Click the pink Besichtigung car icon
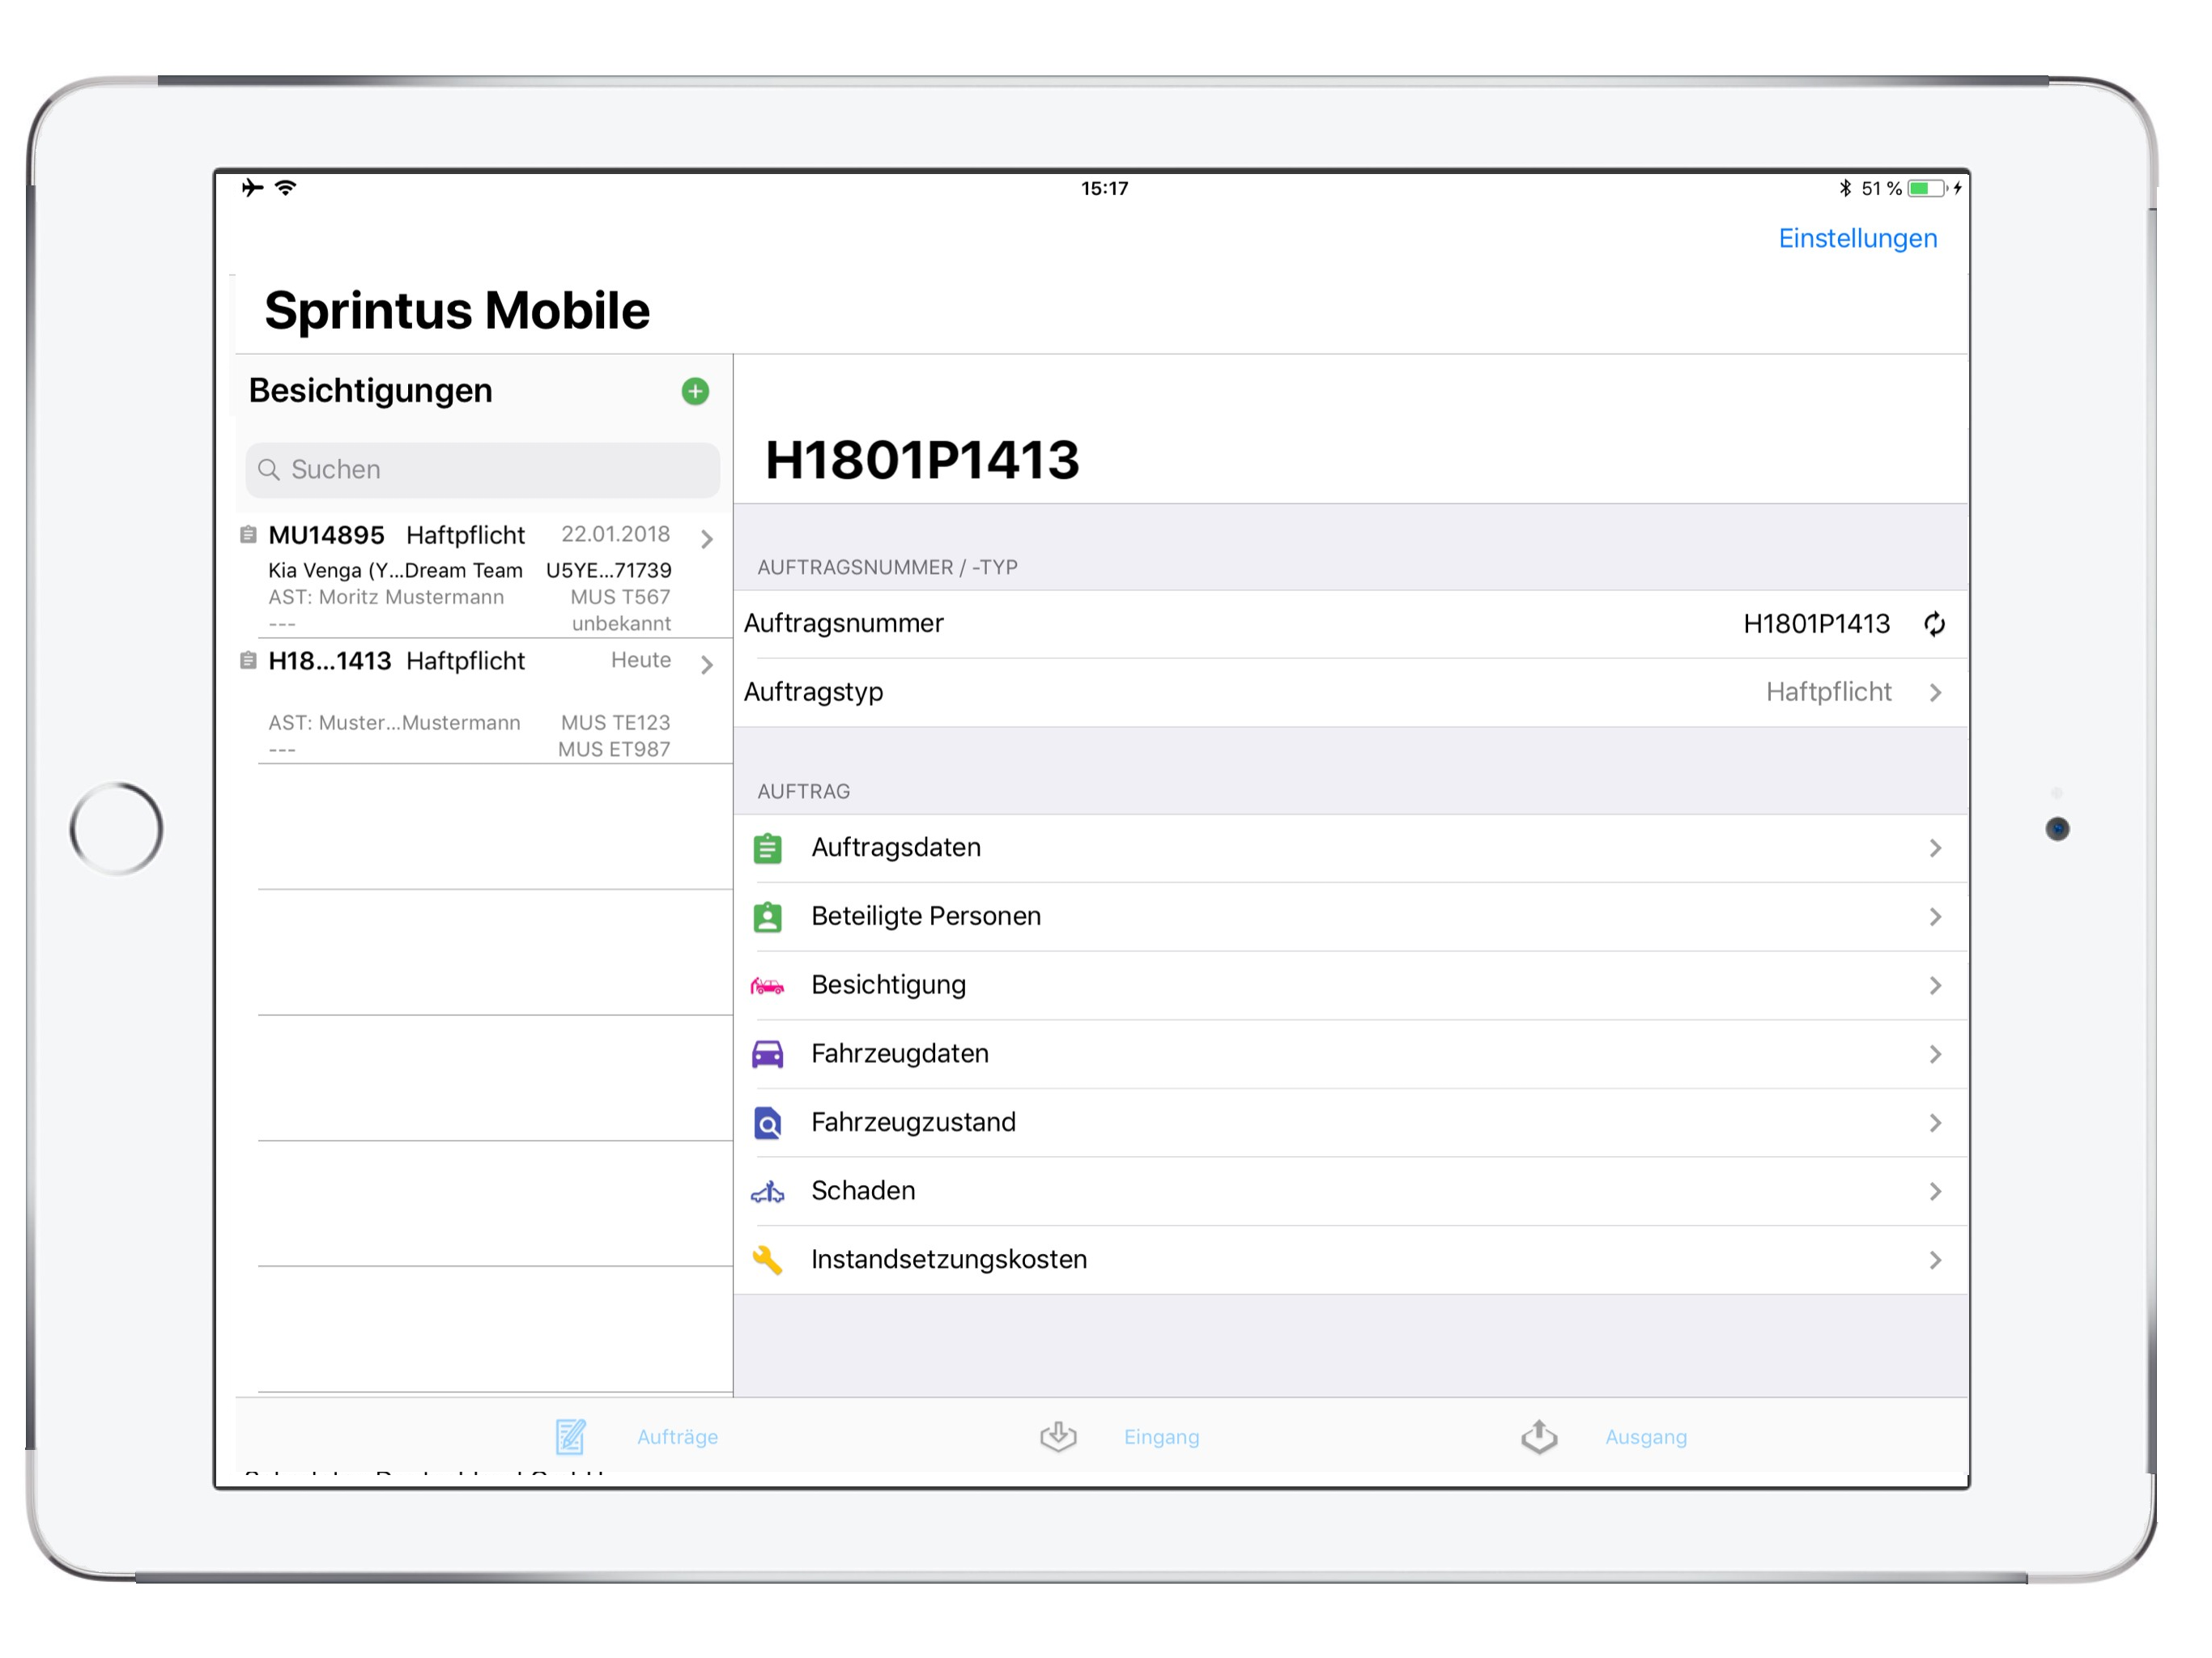 767,986
